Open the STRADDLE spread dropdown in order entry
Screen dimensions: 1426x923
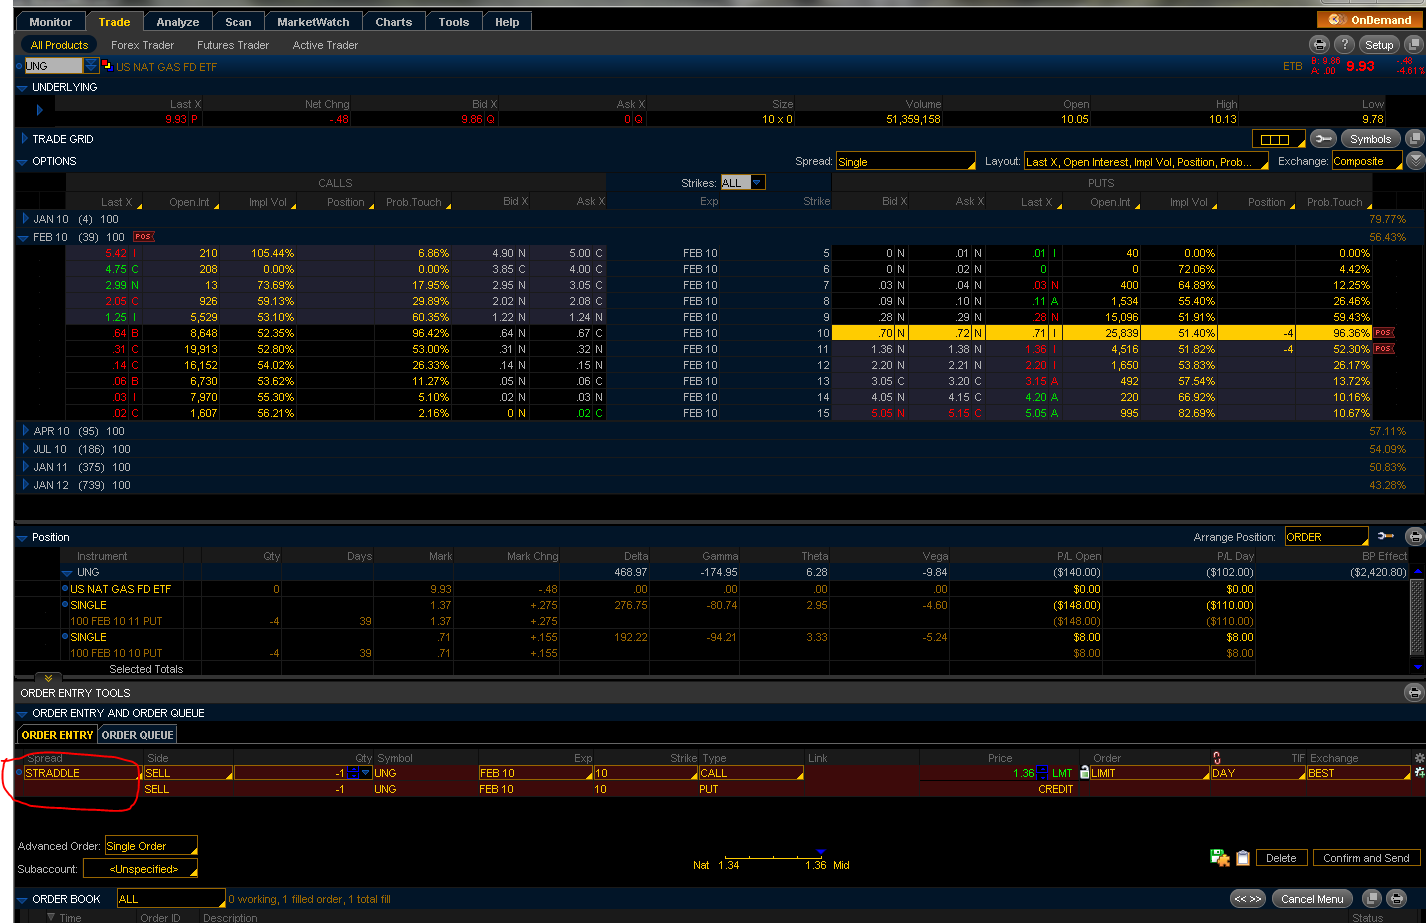(83, 773)
